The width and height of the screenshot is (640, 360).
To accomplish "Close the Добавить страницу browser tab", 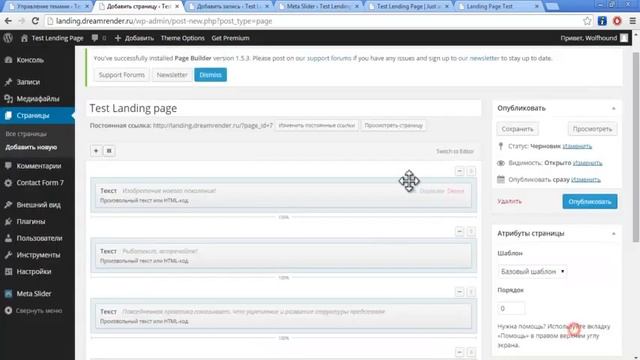I will (x=177, y=7).
